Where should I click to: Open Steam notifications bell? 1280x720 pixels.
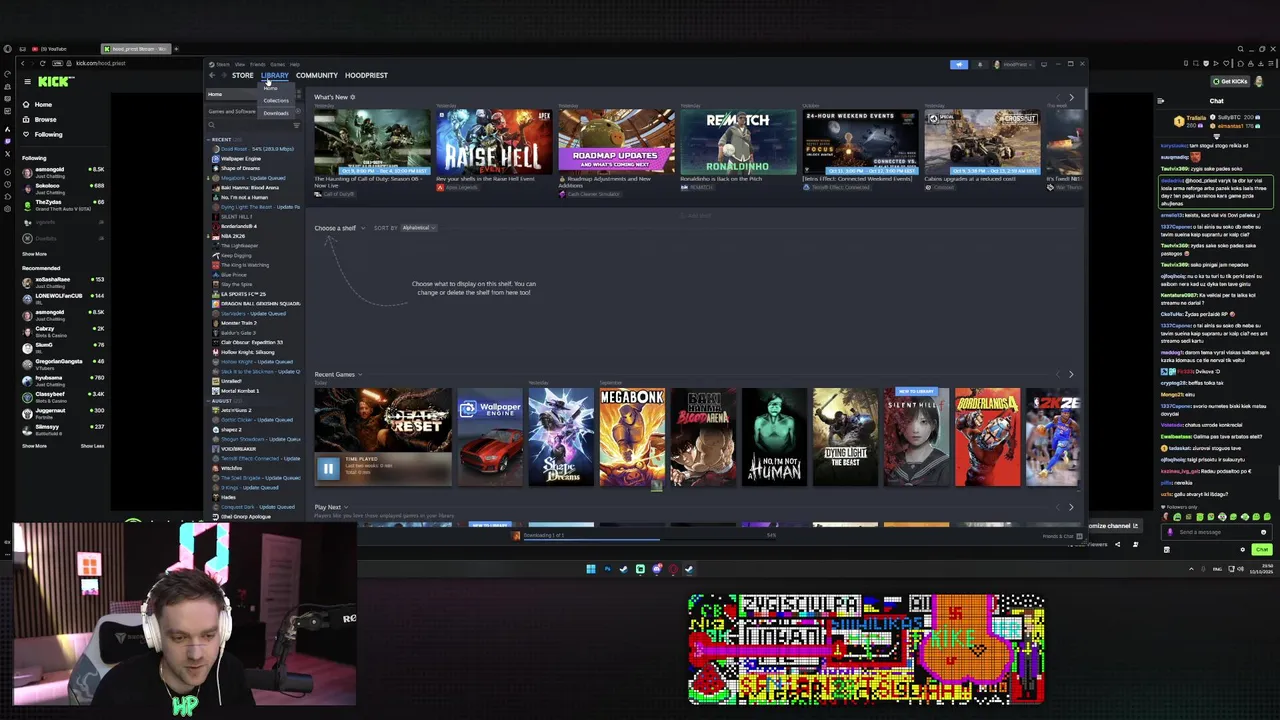pyautogui.click(x=980, y=64)
